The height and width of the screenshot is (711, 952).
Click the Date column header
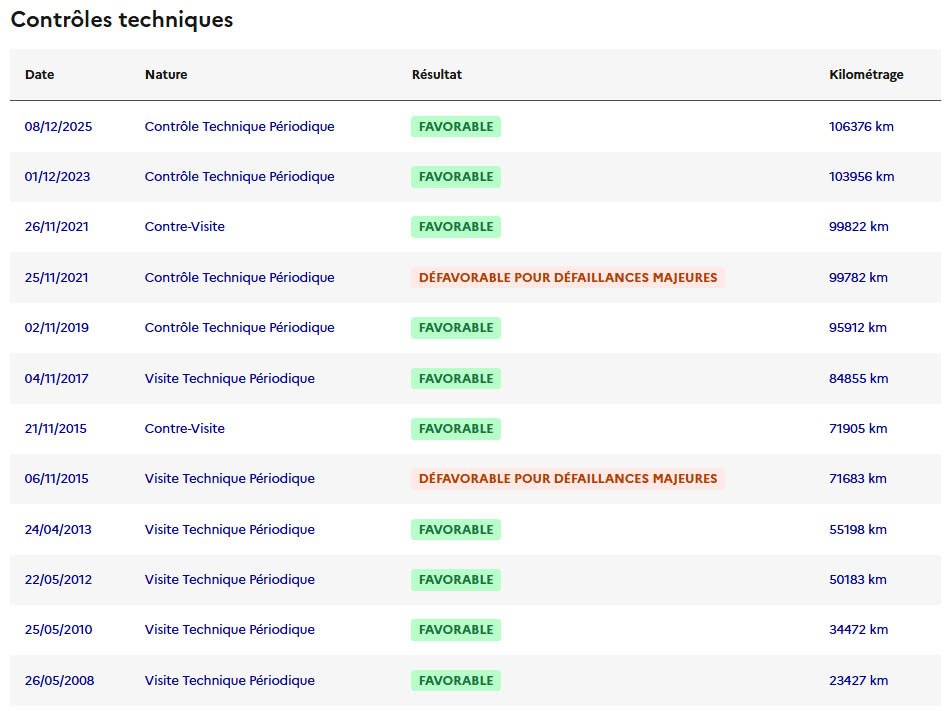coord(40,75)
